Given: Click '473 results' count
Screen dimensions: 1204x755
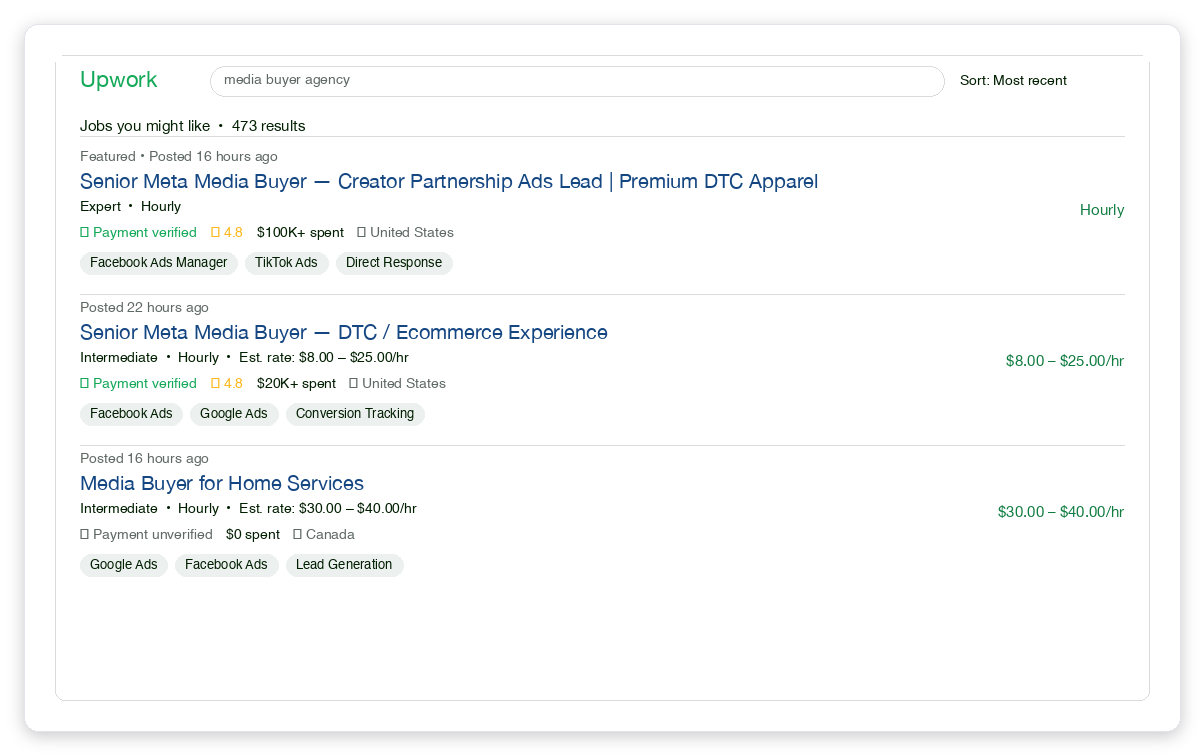Looking at the screenshot, I should coord(269,126).
